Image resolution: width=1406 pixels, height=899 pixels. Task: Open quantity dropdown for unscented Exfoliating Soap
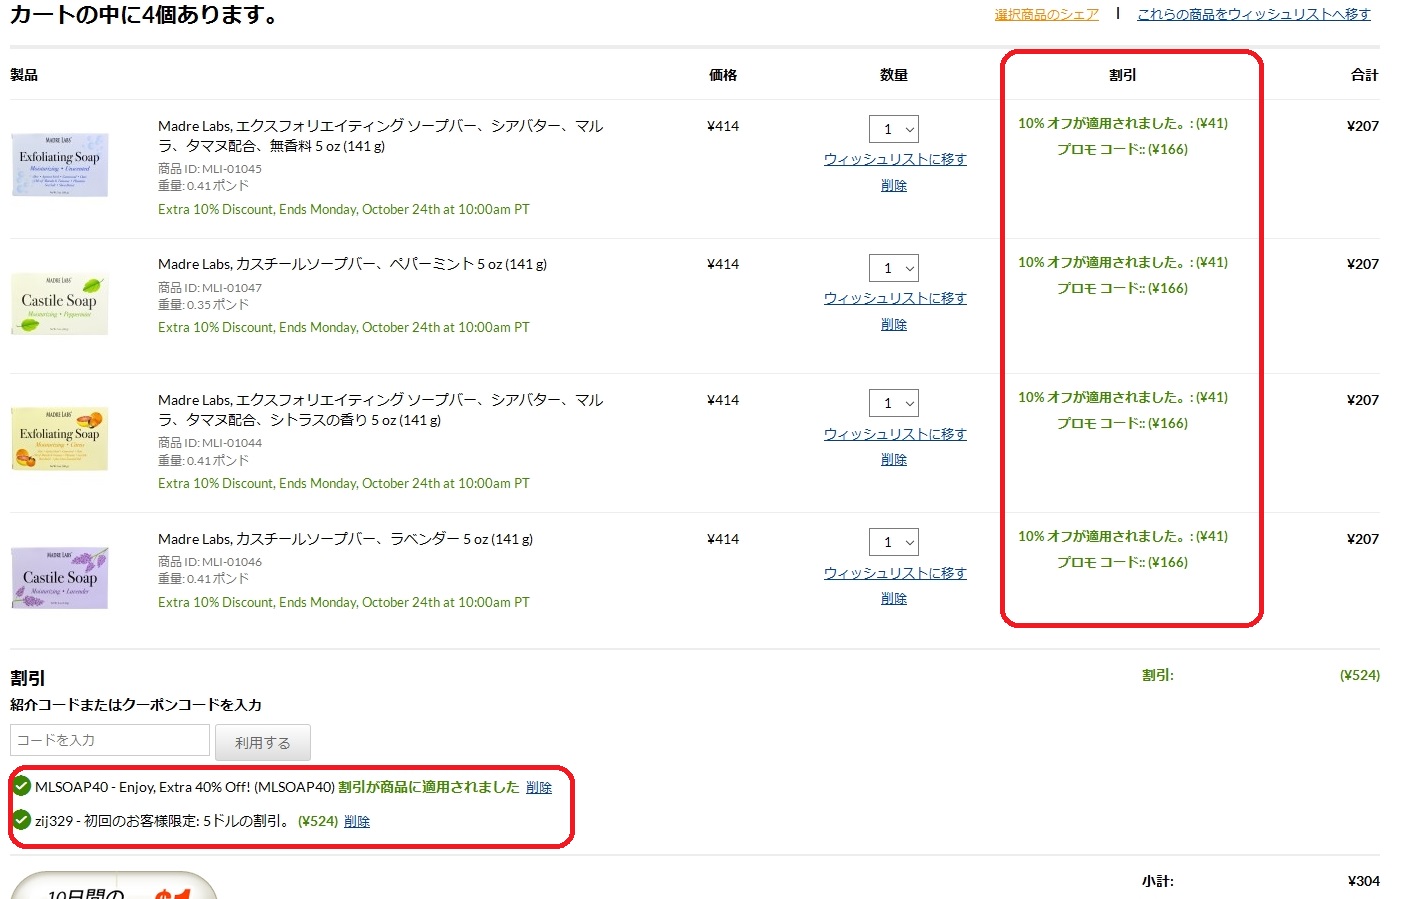pos(894,129)
